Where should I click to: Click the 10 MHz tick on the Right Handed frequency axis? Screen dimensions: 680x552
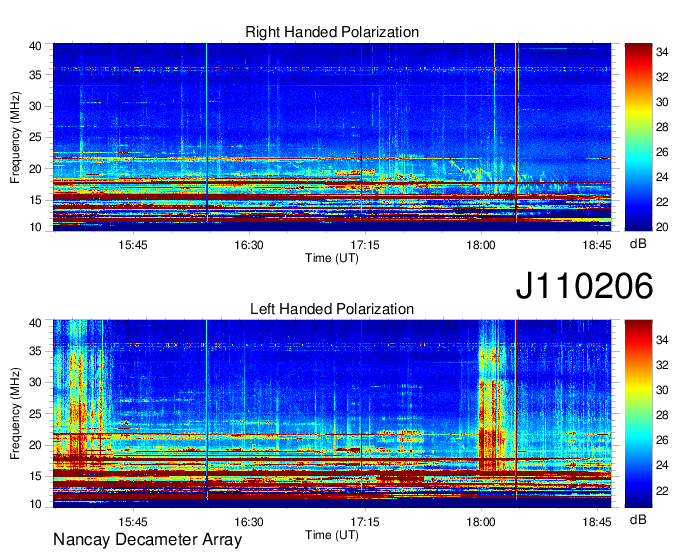35,227
